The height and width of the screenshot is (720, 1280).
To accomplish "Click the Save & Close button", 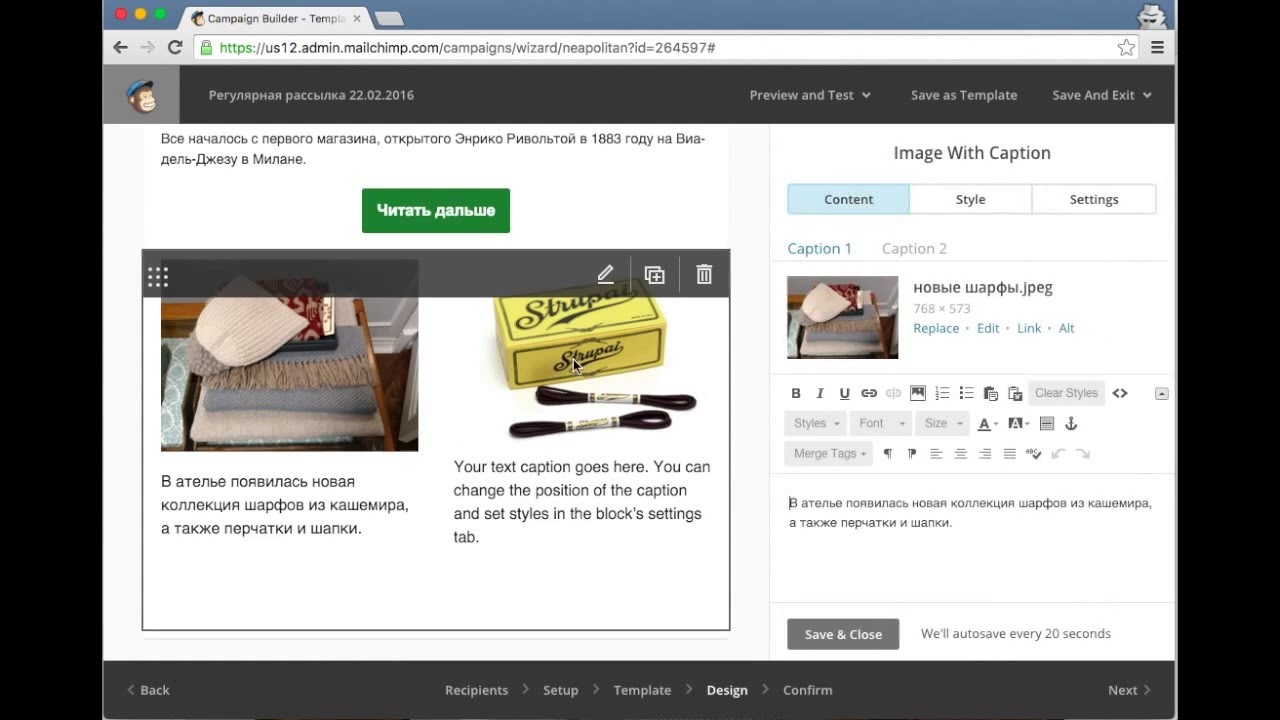I will pos(843,634).
